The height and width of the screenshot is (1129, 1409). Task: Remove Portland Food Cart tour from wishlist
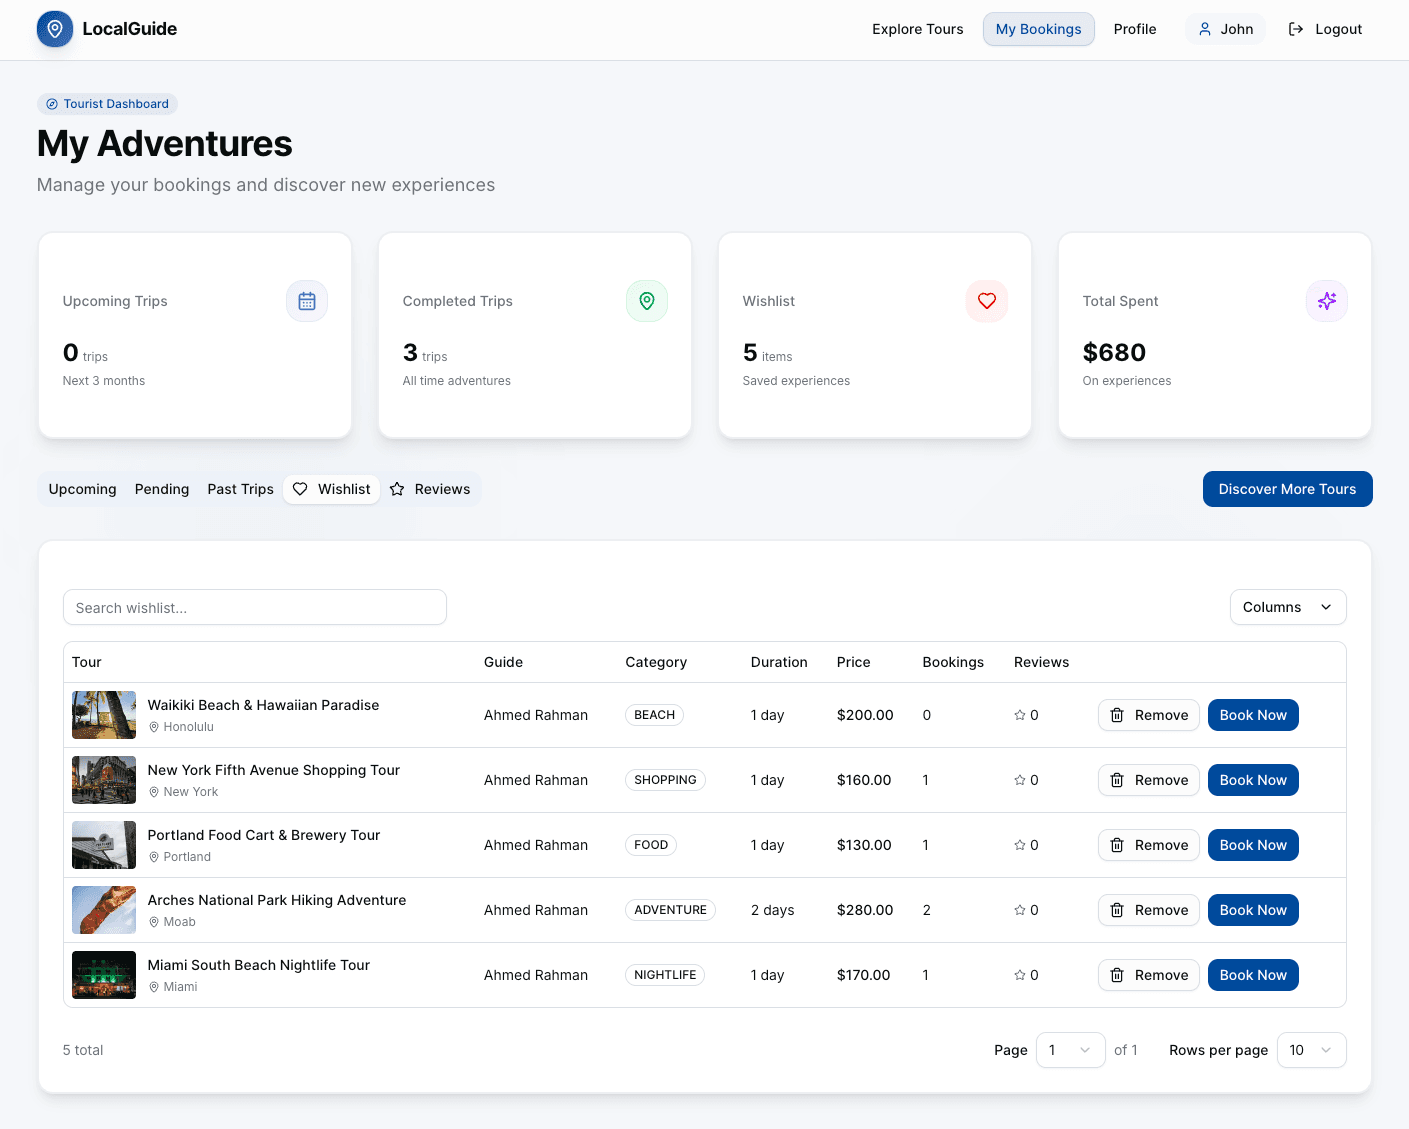[x=1148, y=845]
